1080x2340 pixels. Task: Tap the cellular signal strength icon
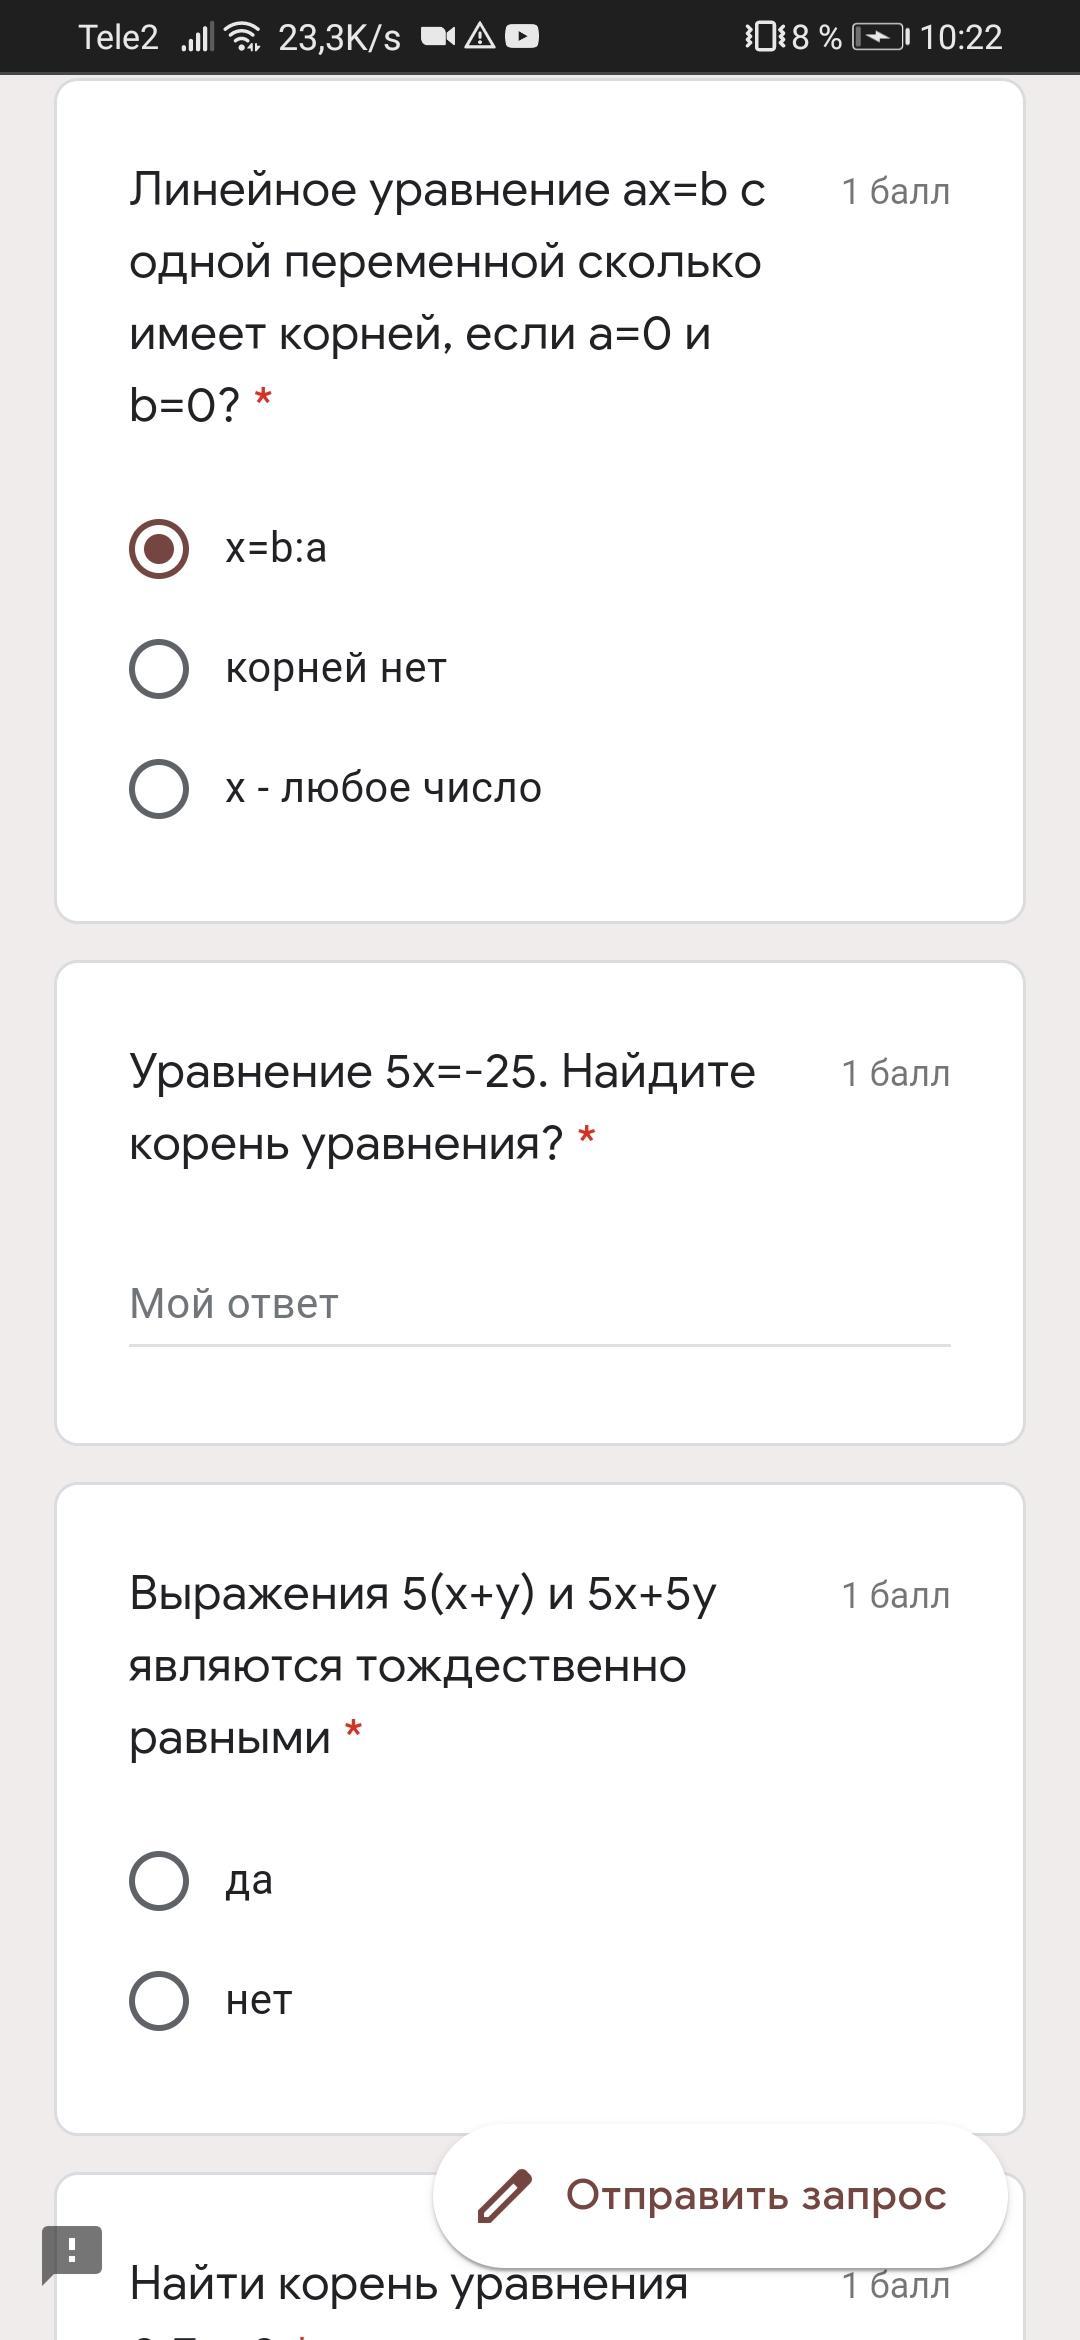pyautogui.click(x=197, y=38)
